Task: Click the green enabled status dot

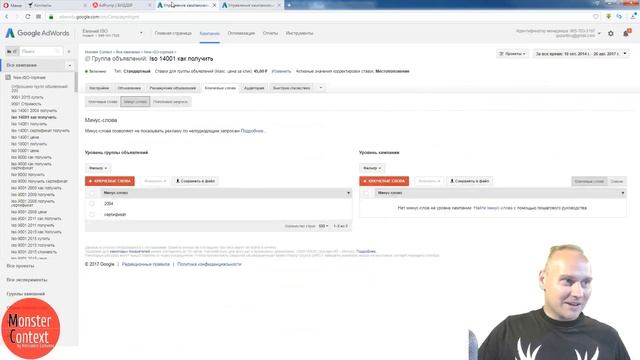Action: tap(87, 71)
